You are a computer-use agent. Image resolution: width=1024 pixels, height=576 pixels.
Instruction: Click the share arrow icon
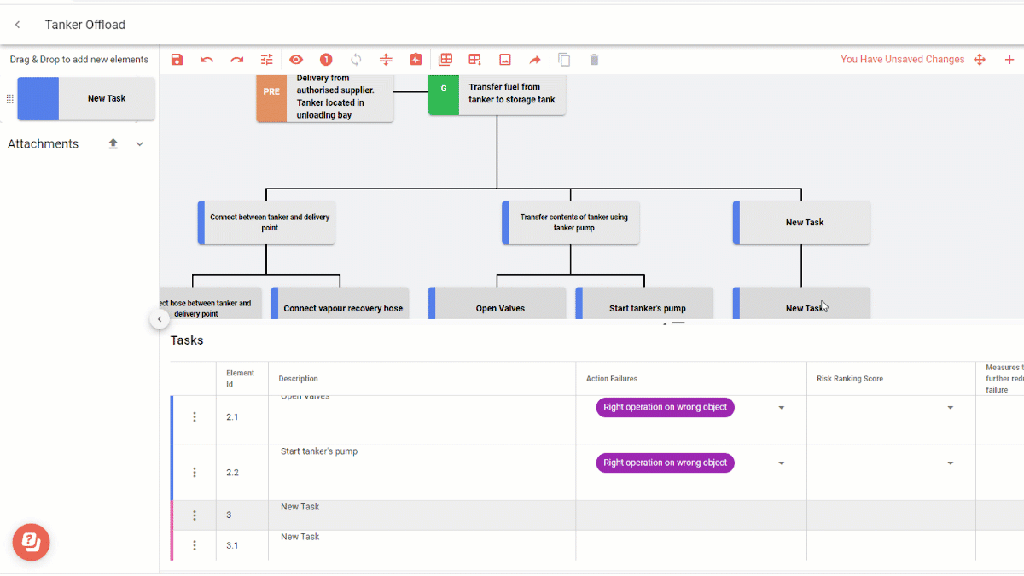tap(534, 60)
